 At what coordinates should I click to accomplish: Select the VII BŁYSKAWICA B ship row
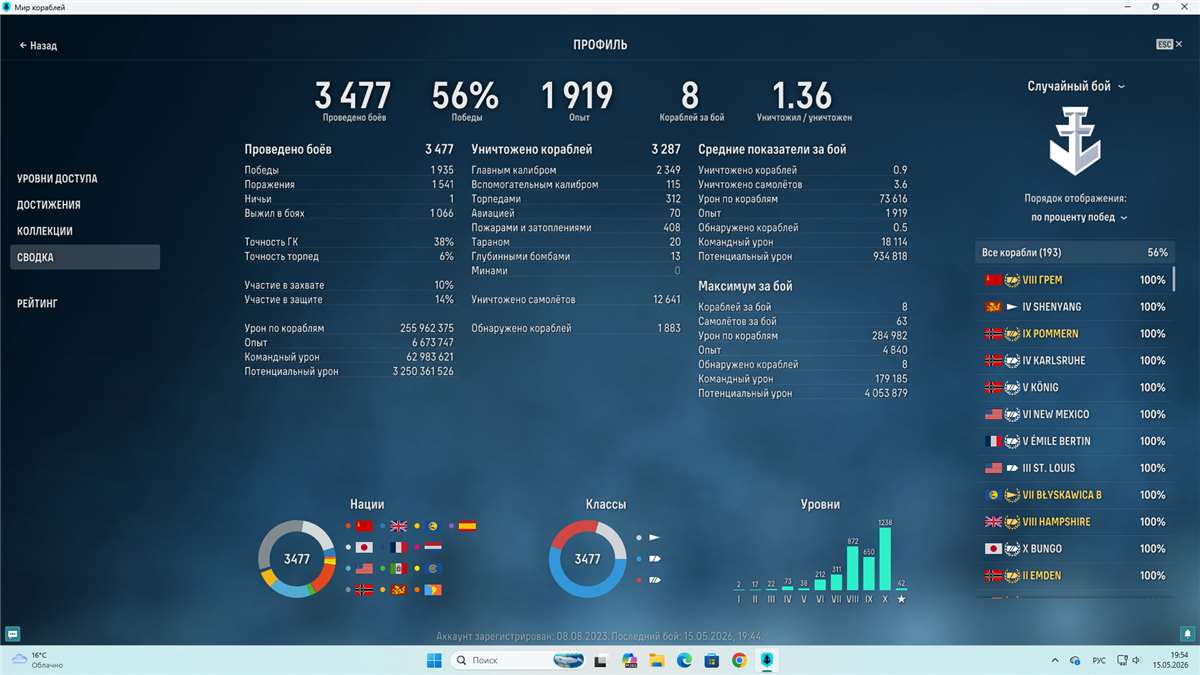click(x=1075, y=495)
